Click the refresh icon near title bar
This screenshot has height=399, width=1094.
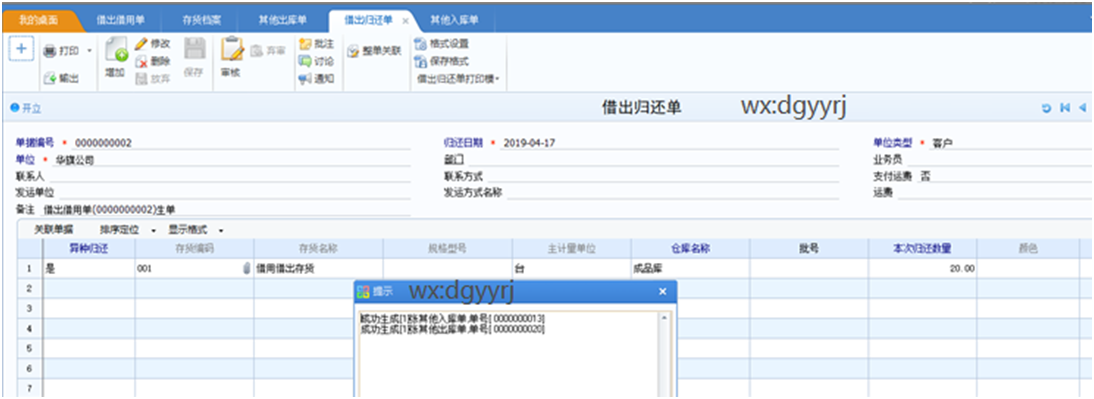[1046, 108]
